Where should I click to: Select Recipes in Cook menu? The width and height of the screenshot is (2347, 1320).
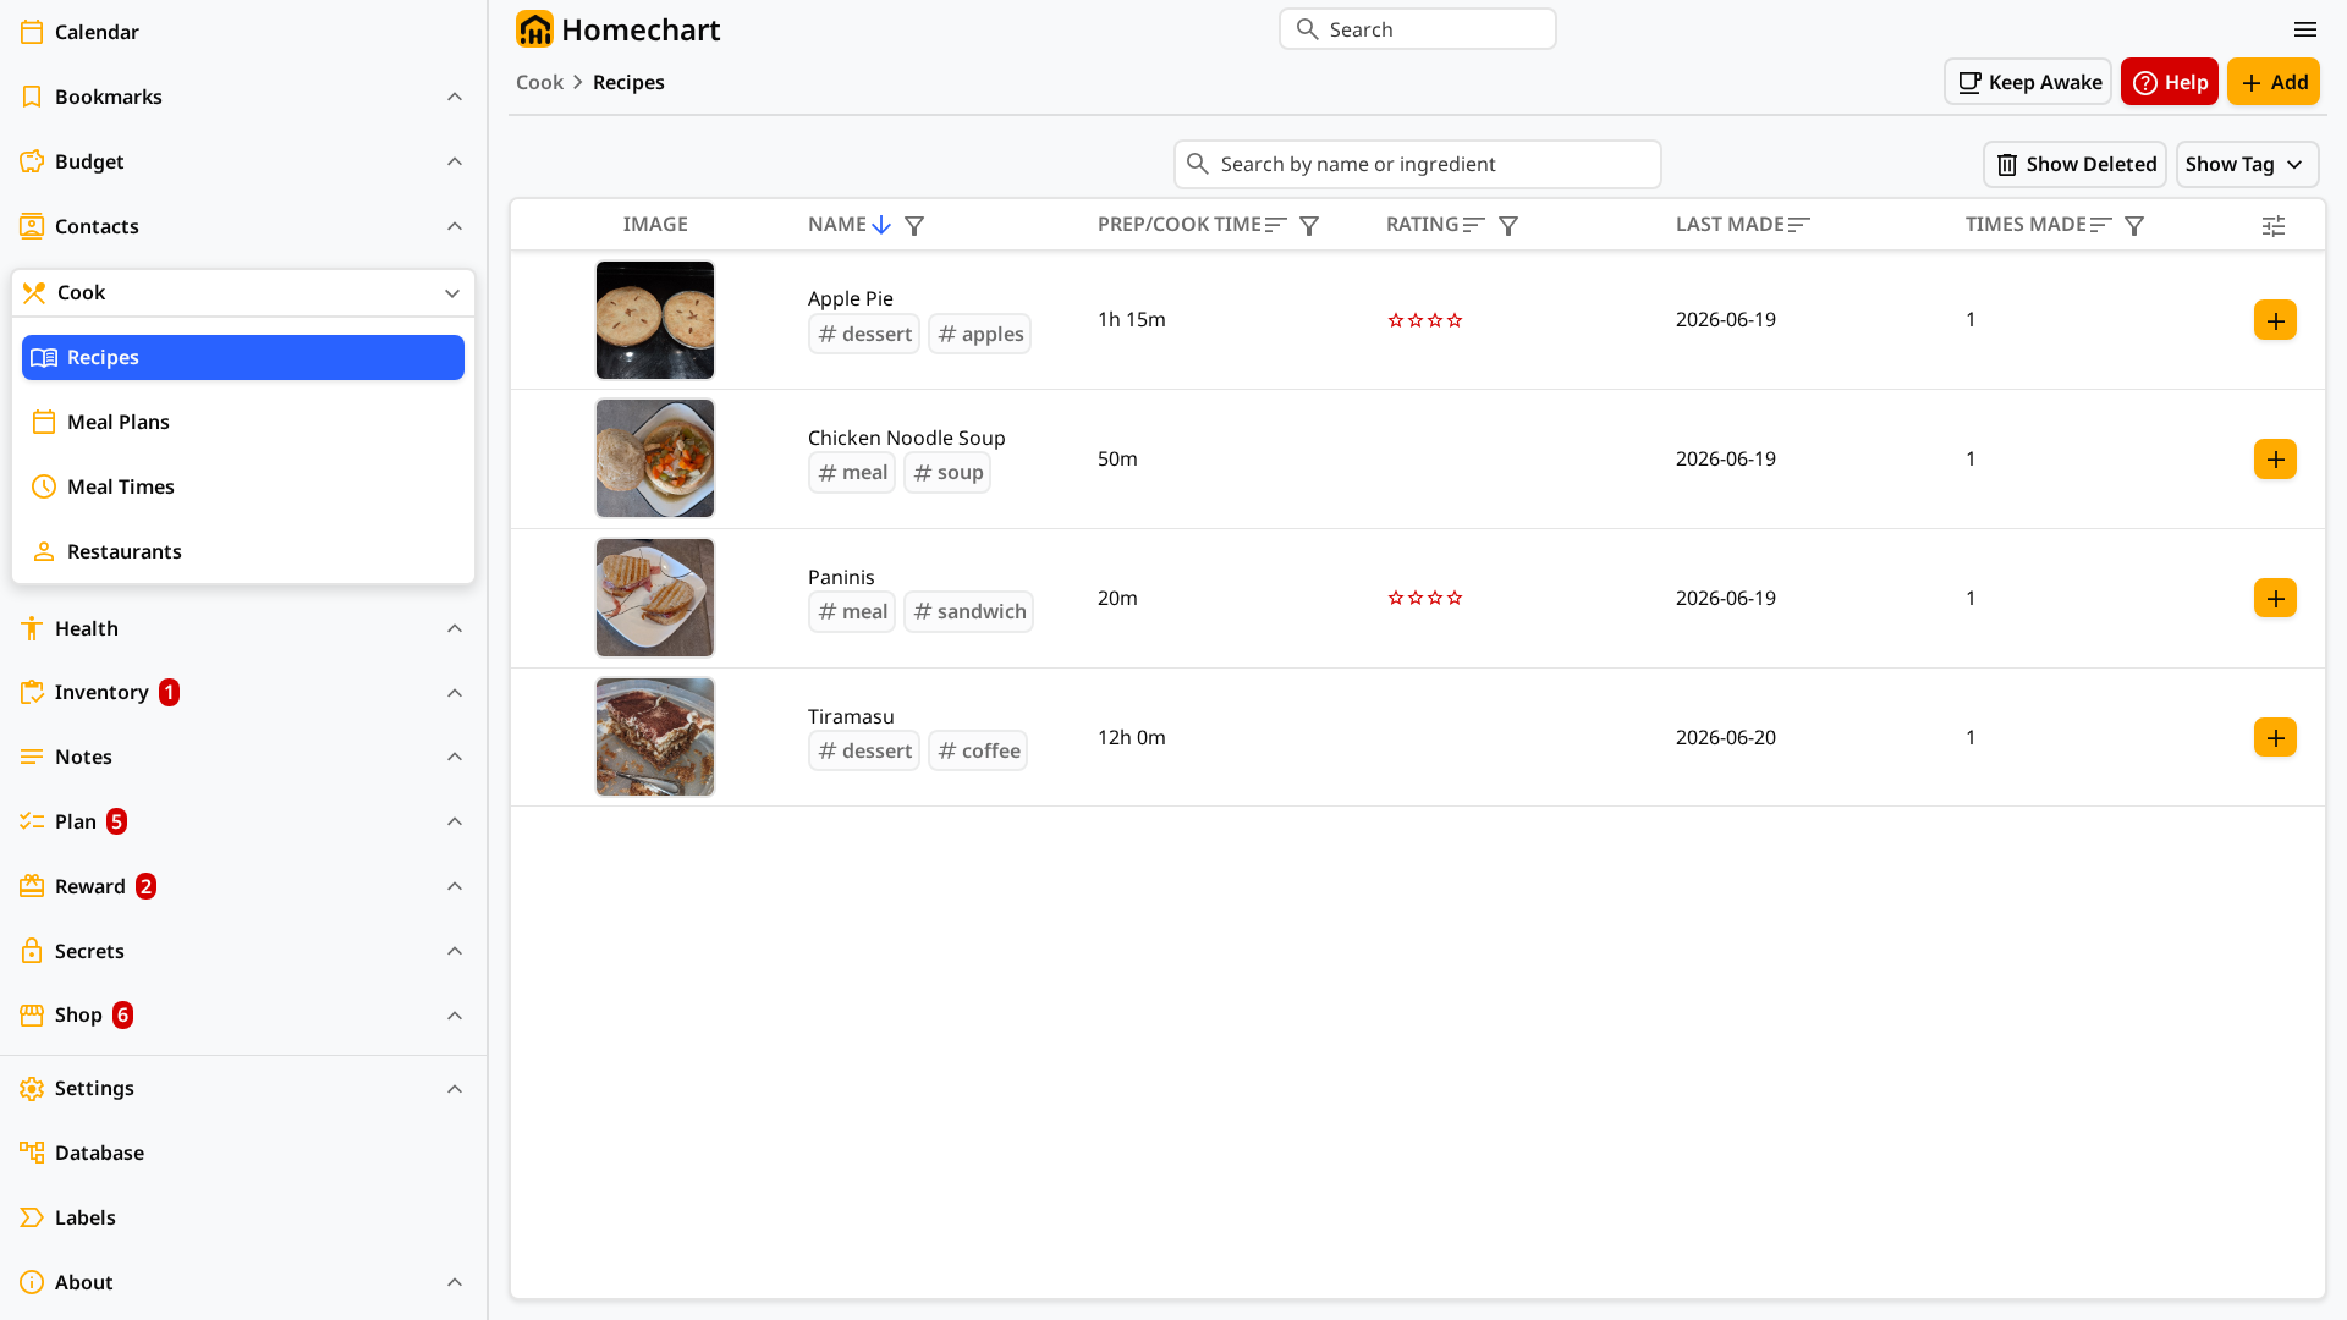coord(243,357)
